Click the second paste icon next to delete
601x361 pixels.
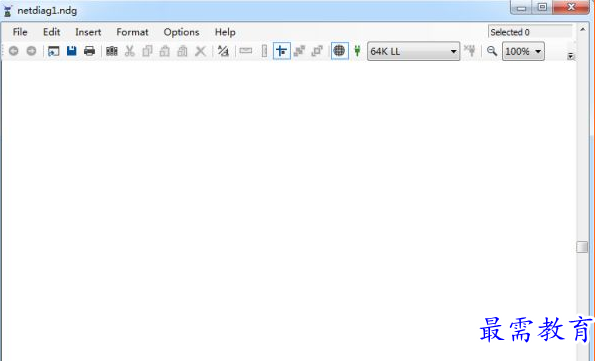(x=182, y=51)
